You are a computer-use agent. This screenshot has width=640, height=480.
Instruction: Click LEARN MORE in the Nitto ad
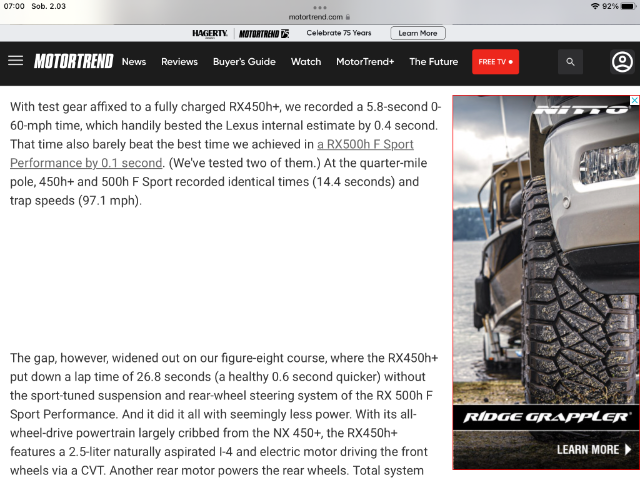click(x=594, y=449)
